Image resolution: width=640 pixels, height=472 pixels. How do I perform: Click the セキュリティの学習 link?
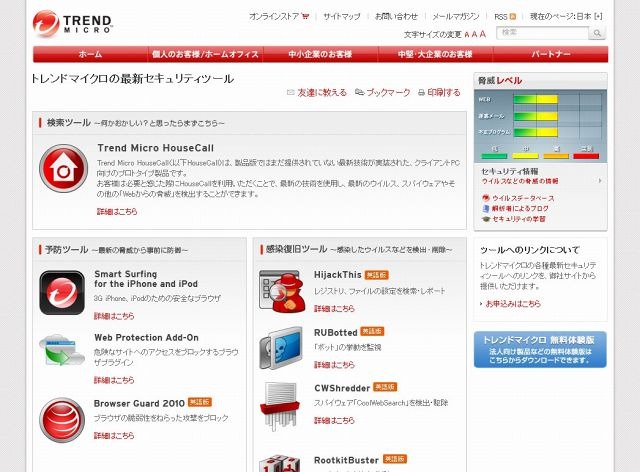point(519,219)
